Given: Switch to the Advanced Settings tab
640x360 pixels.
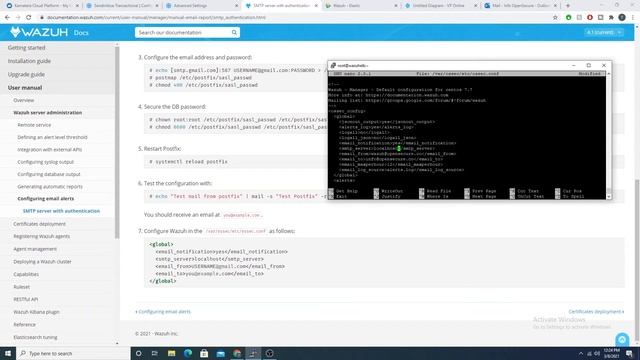Looking at the screenshot, I should (x=200, y=6).
